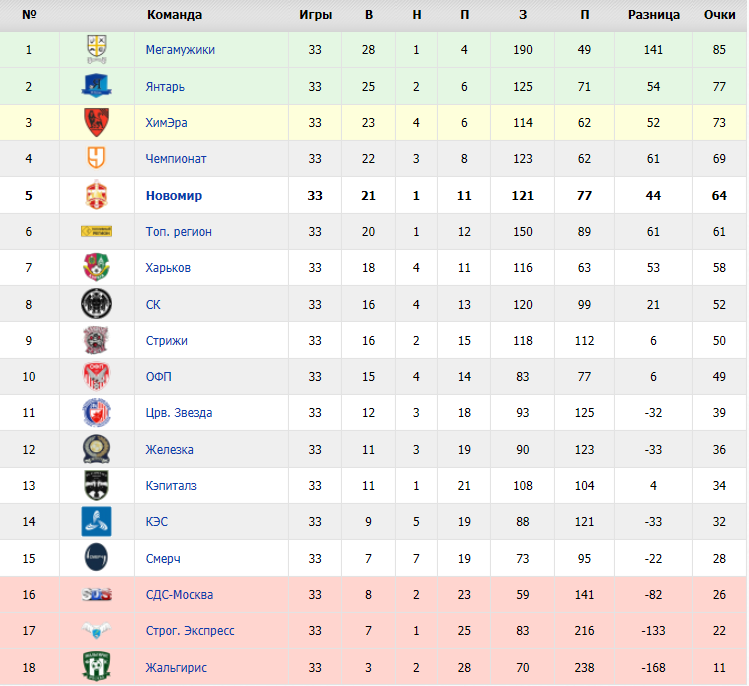Image resolution: width=749 pixels, height=686 pixels.
Task: Click the blue КЭС square logo
Action: click(96, 521)
